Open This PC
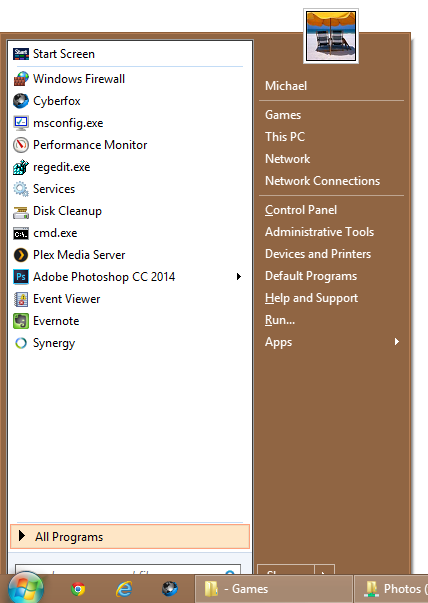428x603 pixels. click(285, 137)
